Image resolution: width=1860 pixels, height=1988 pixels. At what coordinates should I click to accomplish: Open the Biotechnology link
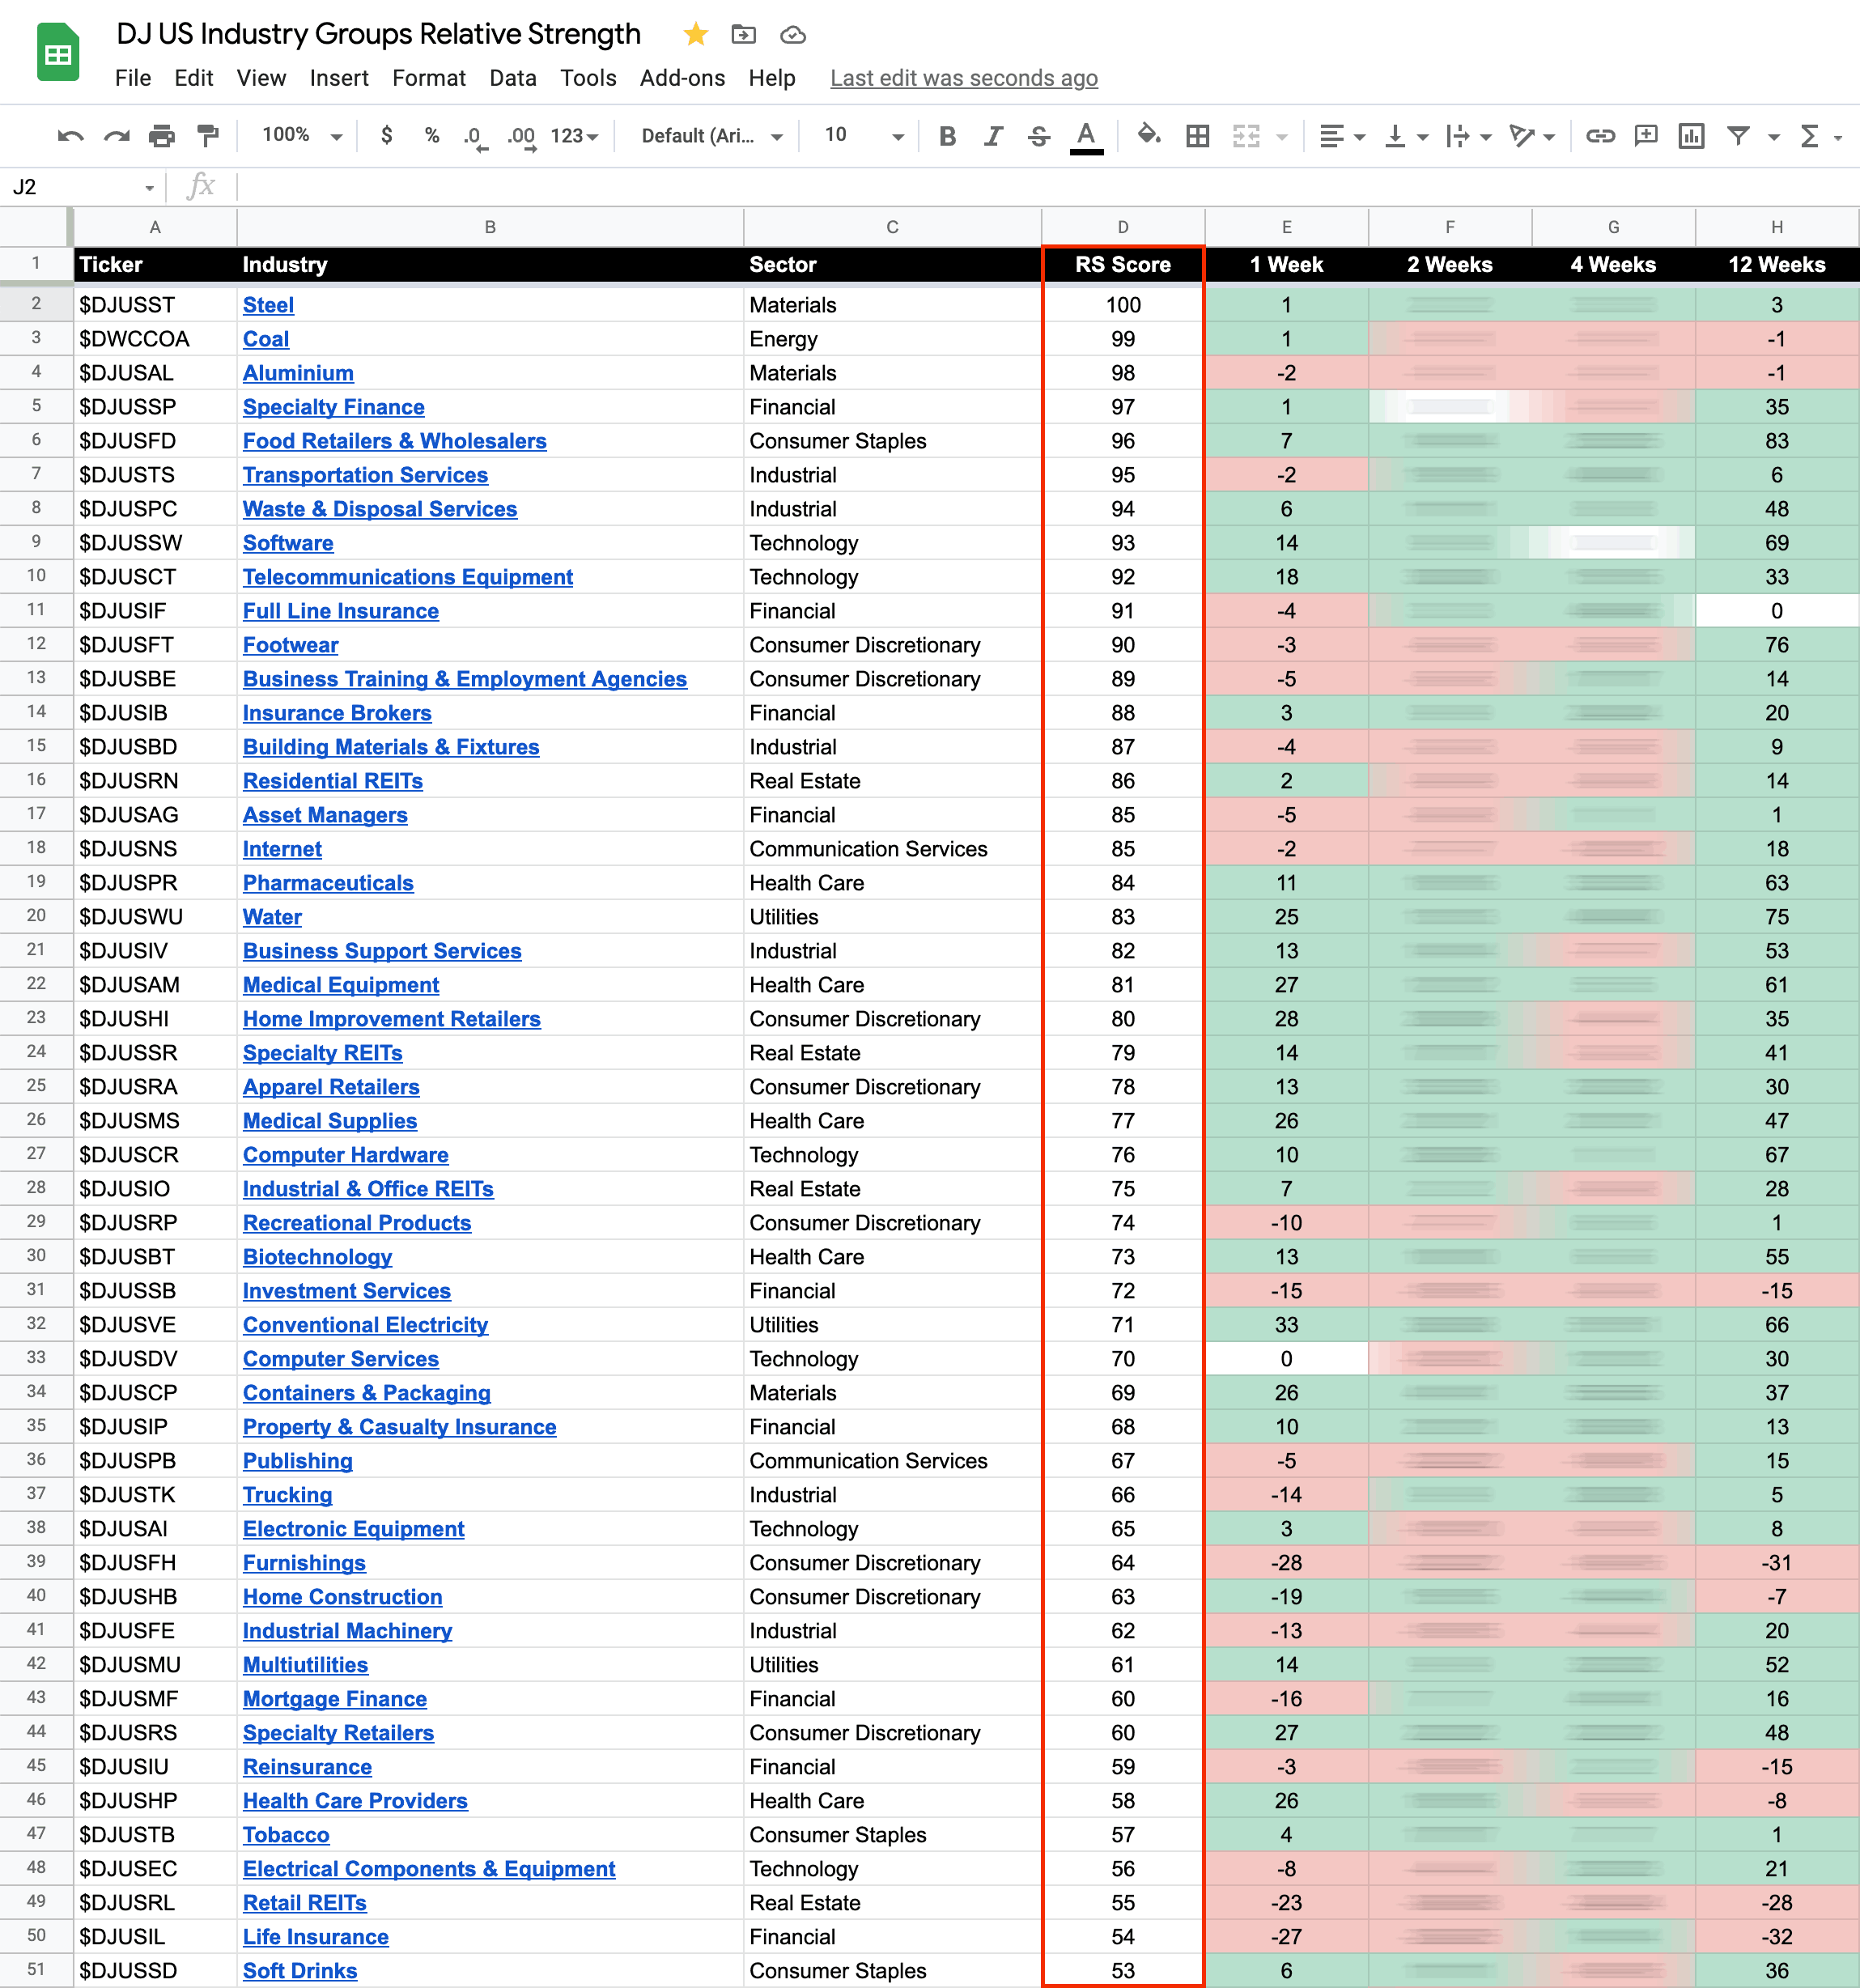pyautogui.click(x=317, y=1257)
